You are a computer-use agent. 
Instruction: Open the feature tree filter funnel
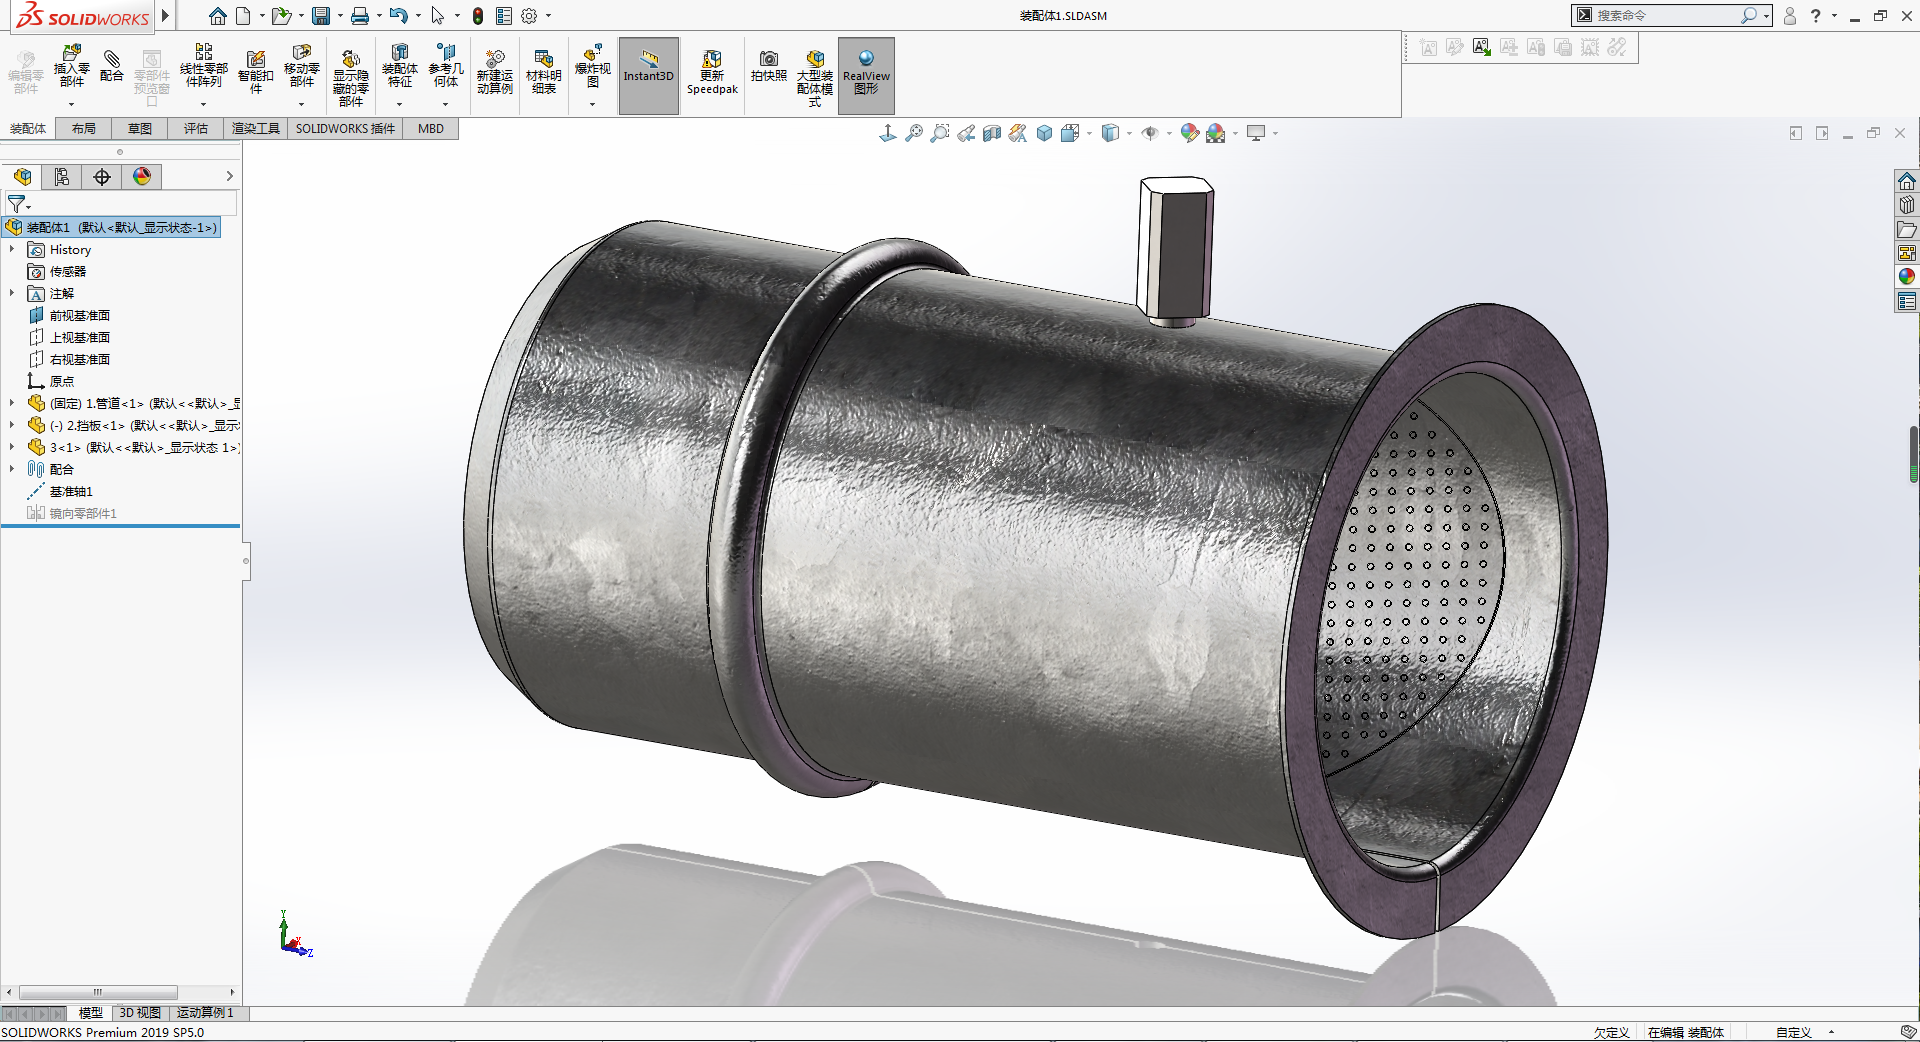[x=17, y=204]
